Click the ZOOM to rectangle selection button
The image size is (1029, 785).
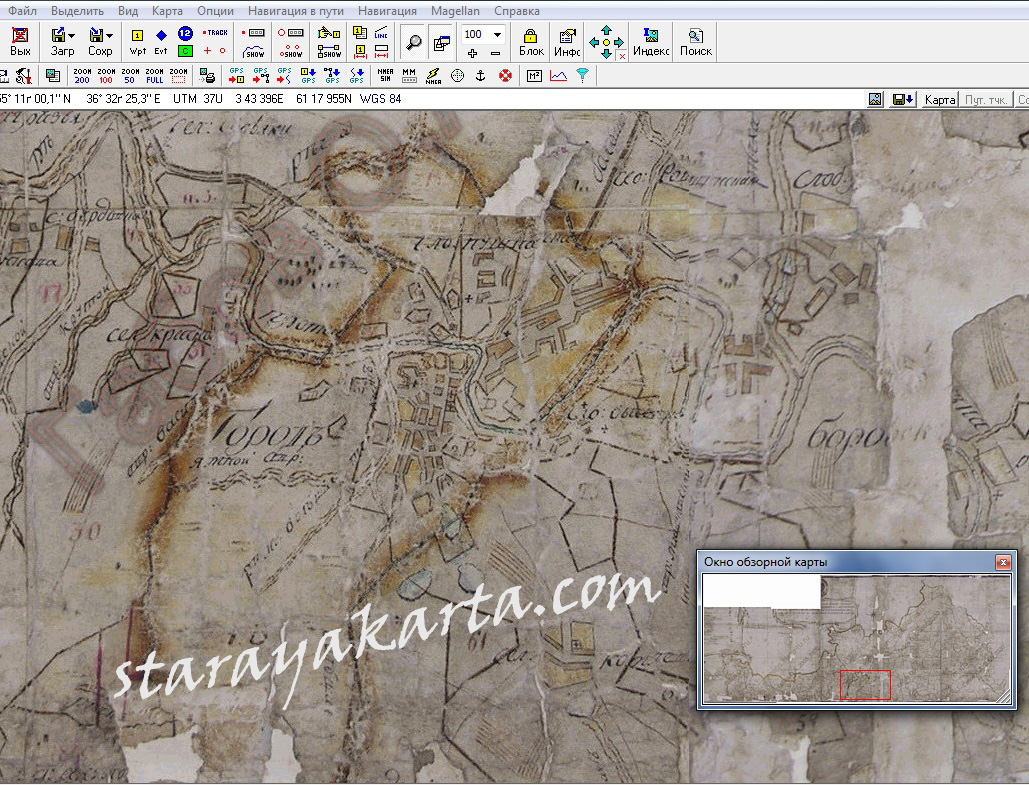[x=178, y=76]
